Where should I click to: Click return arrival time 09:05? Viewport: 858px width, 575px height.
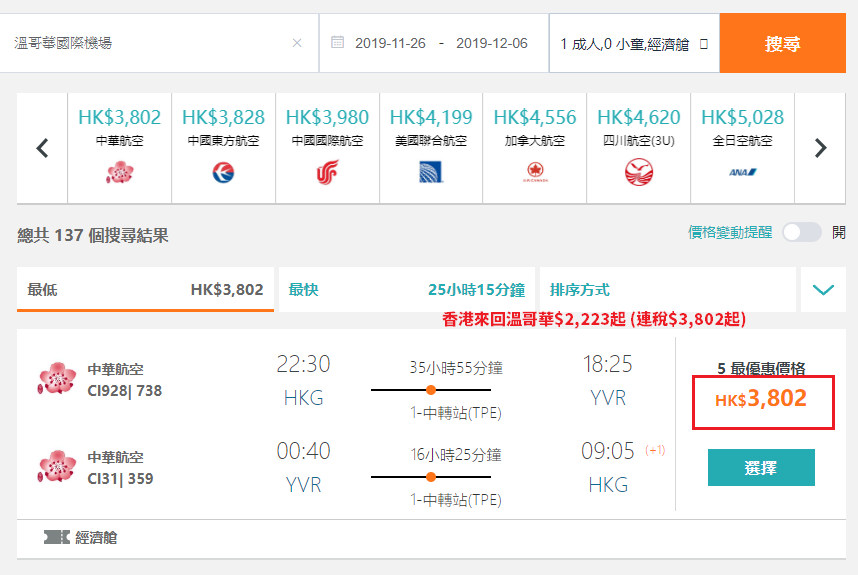click(607, 451)
